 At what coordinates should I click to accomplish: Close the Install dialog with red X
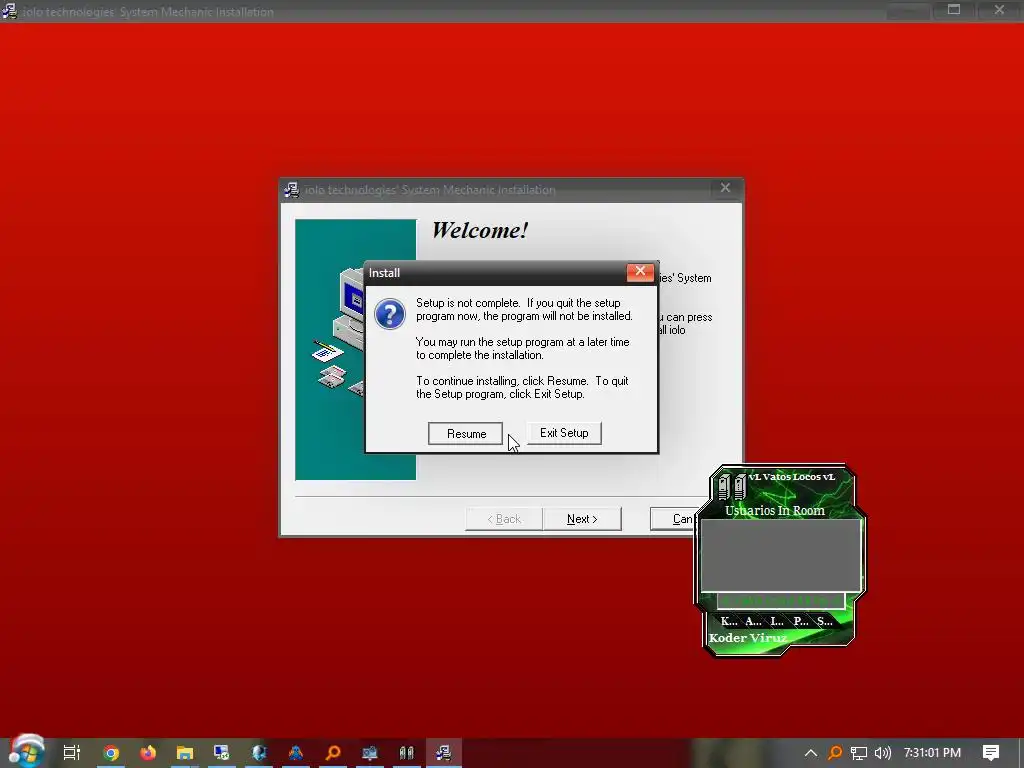(x=640, y=272)
